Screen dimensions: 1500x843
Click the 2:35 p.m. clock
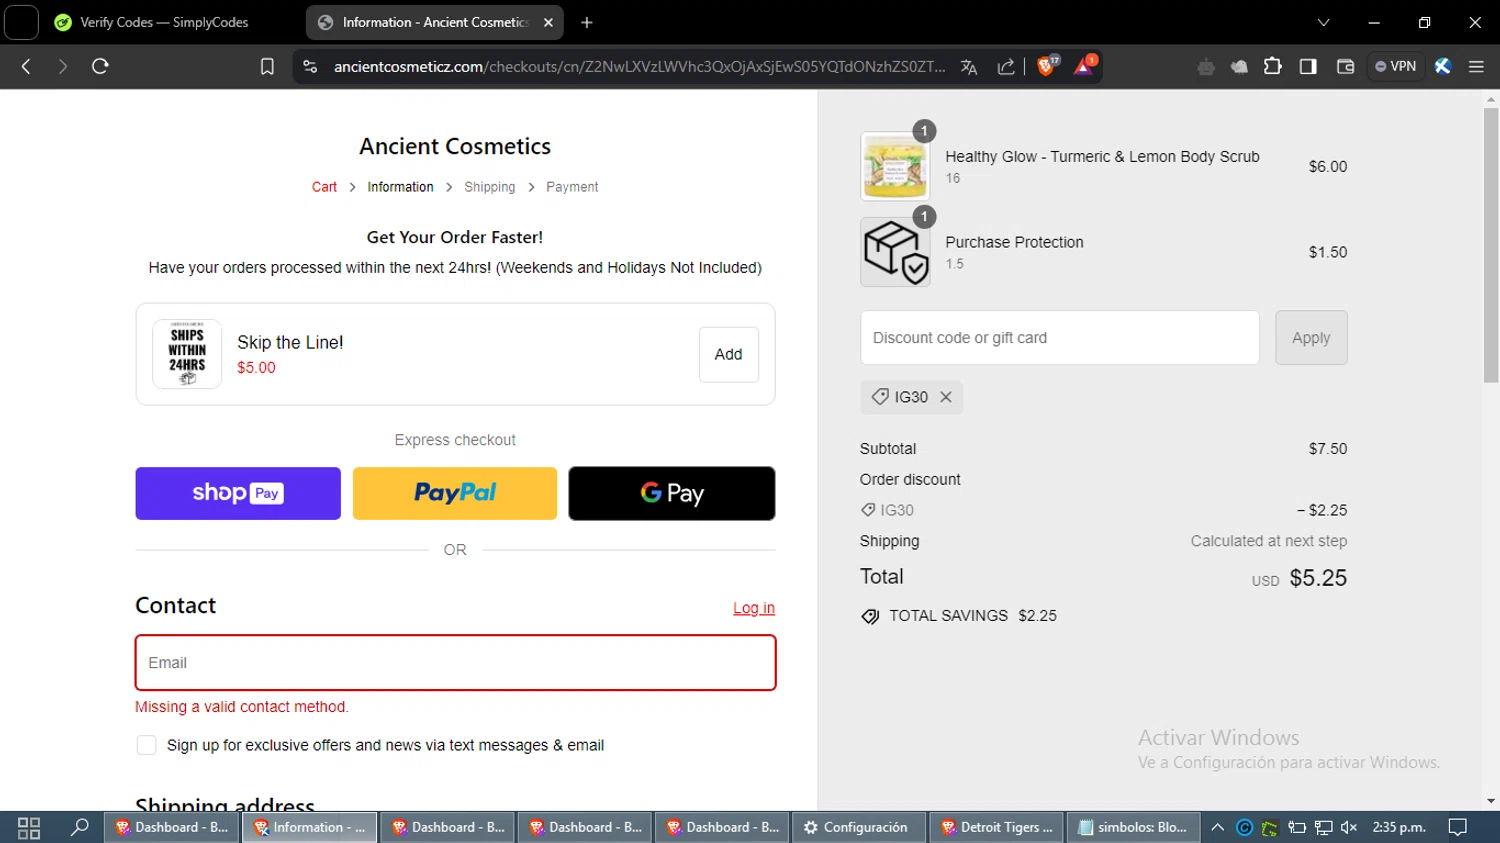[1399, 827]
